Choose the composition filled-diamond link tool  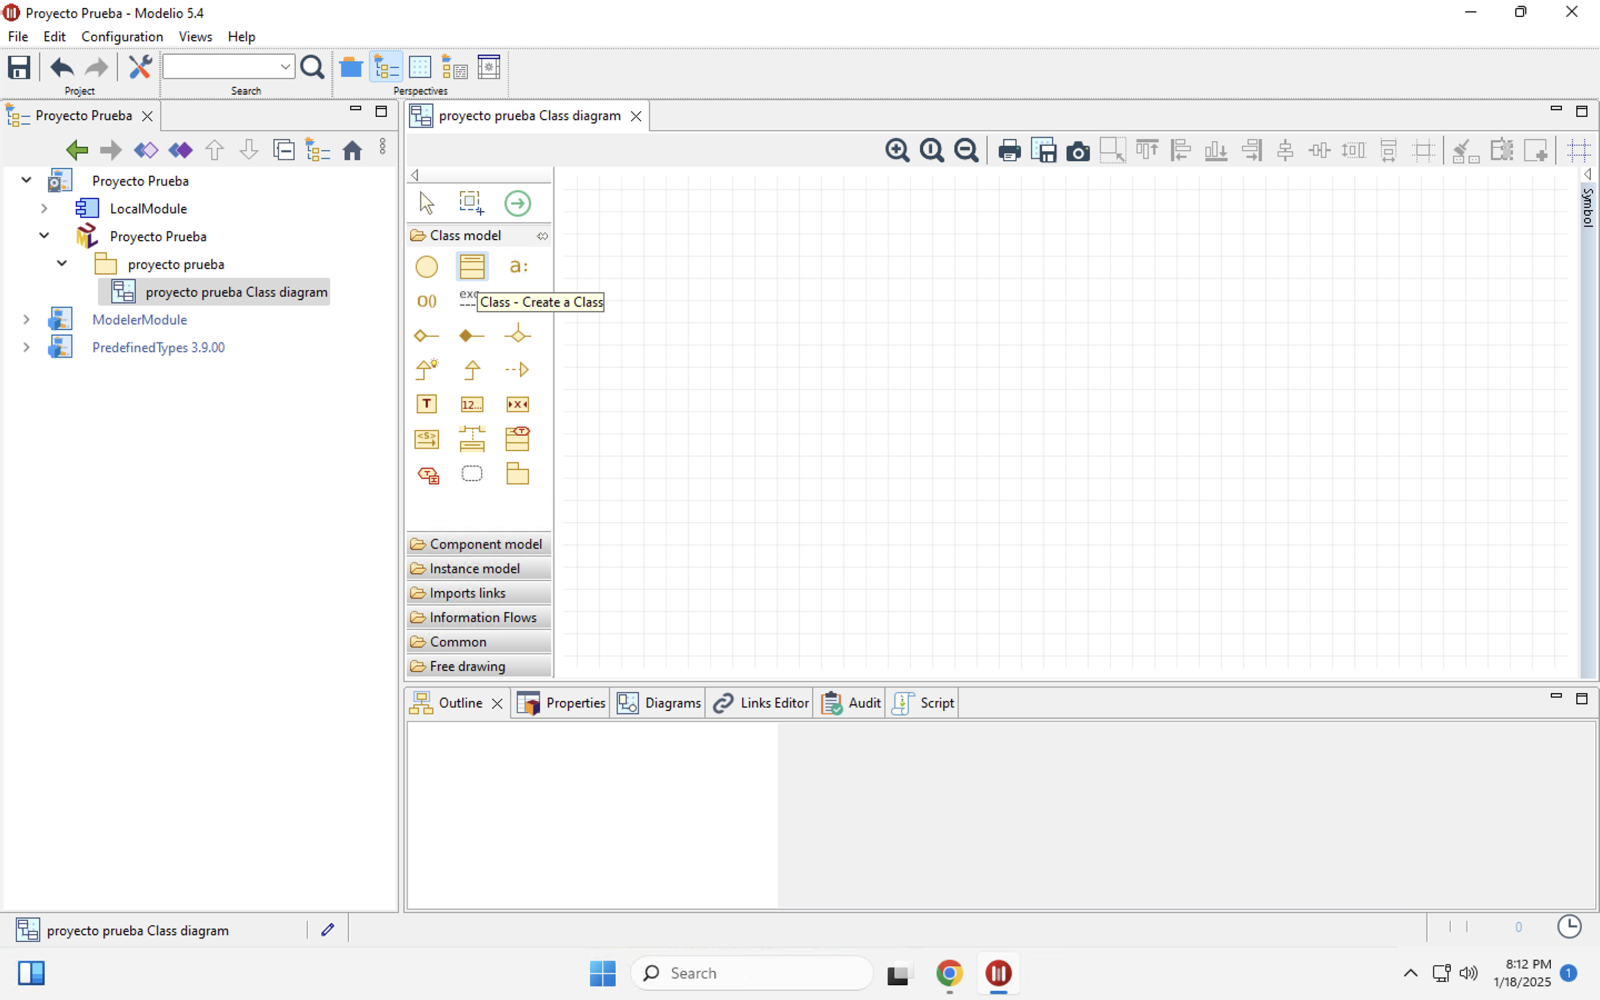(472, 336)
